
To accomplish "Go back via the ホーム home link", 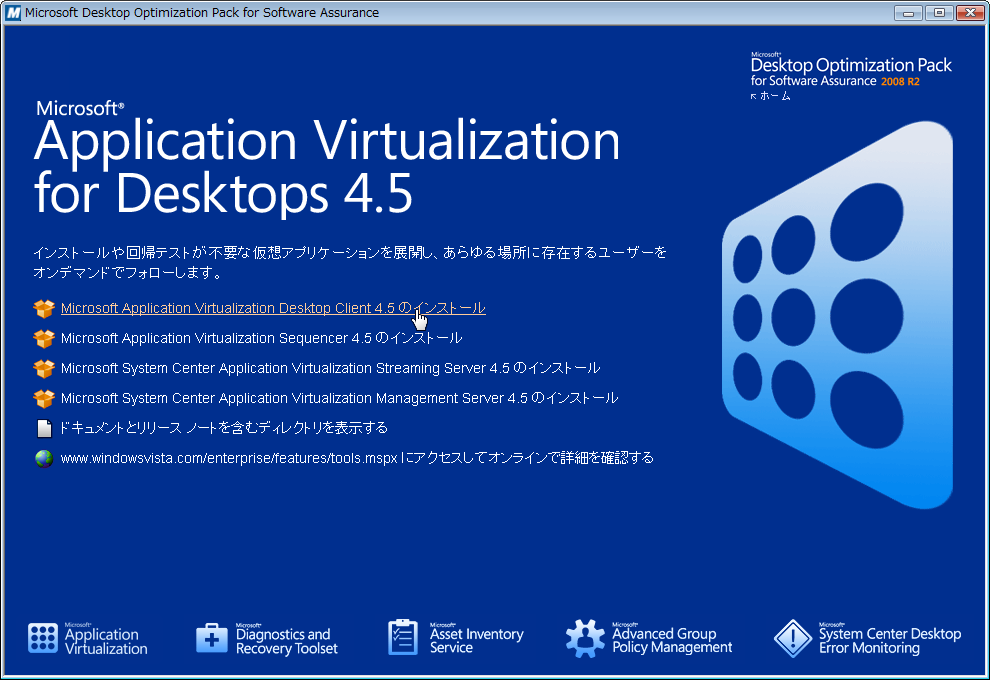I will (x=773, y=96).
